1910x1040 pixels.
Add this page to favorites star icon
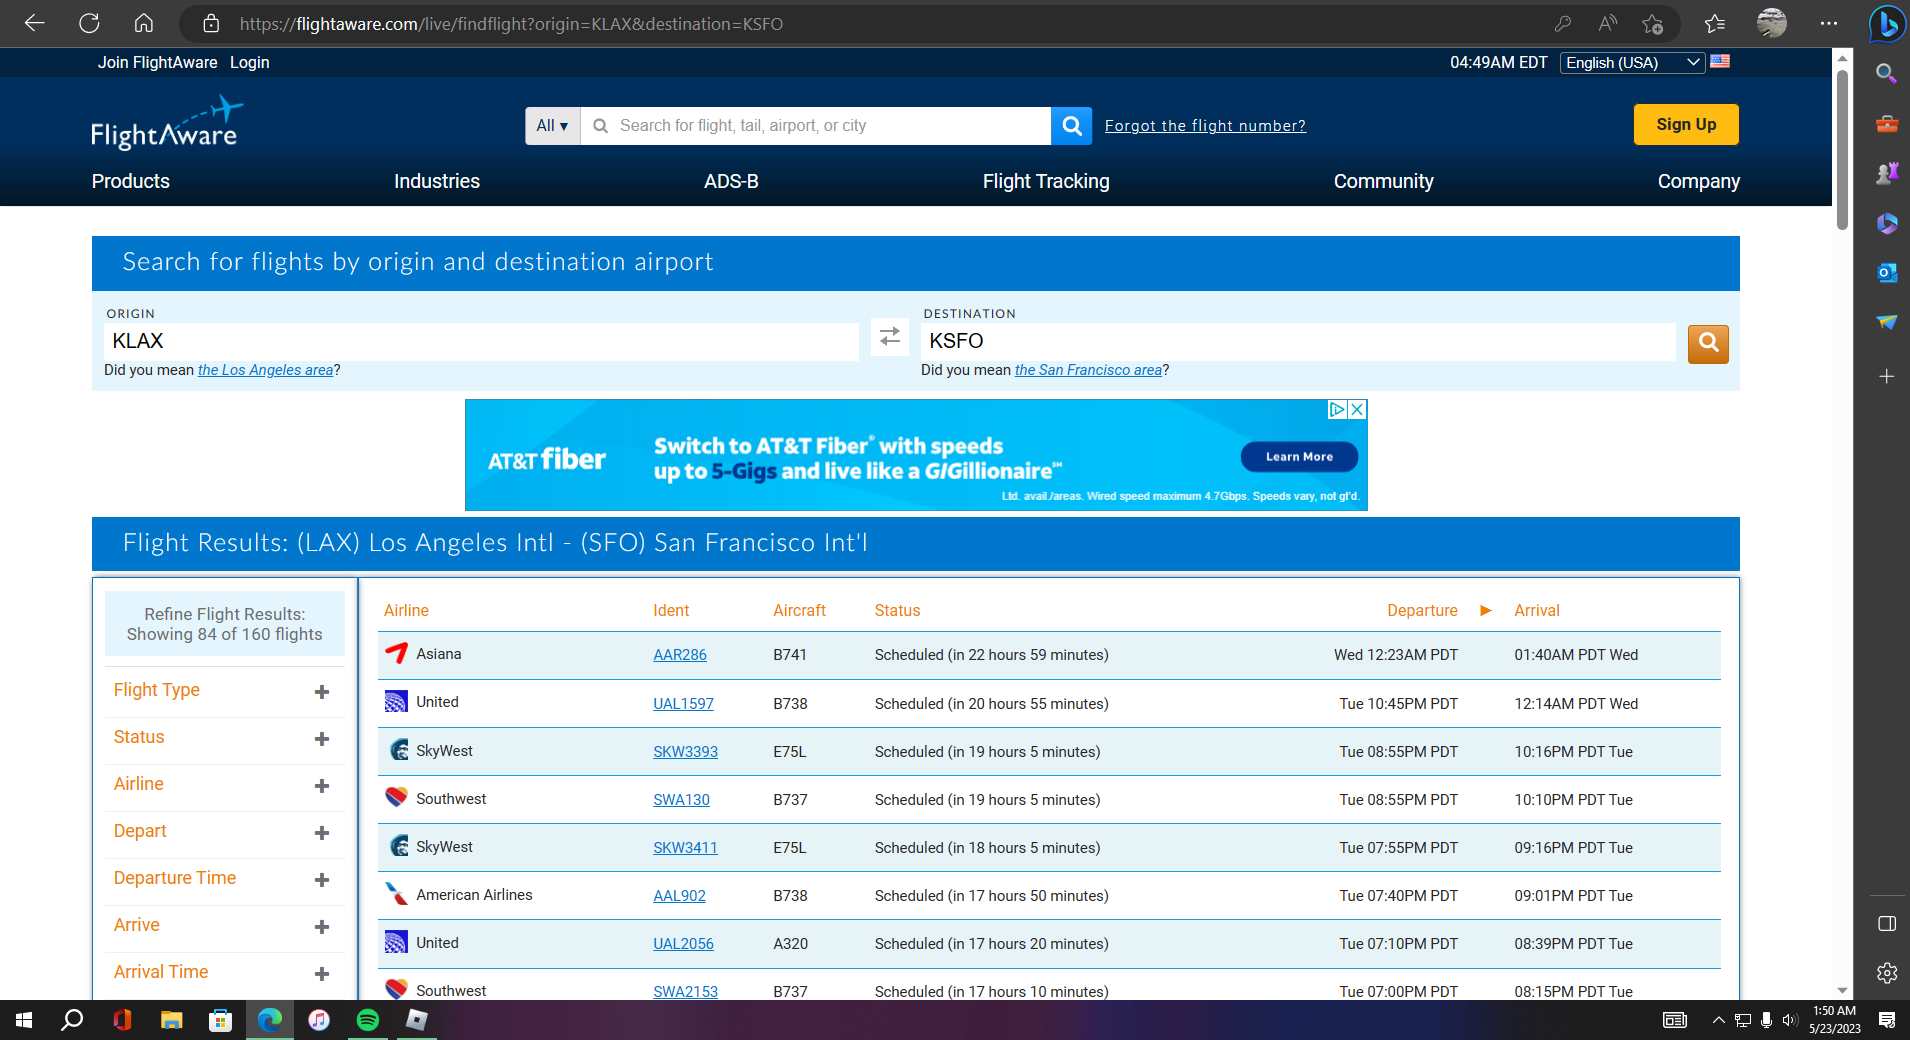(x=1652, y=23)
